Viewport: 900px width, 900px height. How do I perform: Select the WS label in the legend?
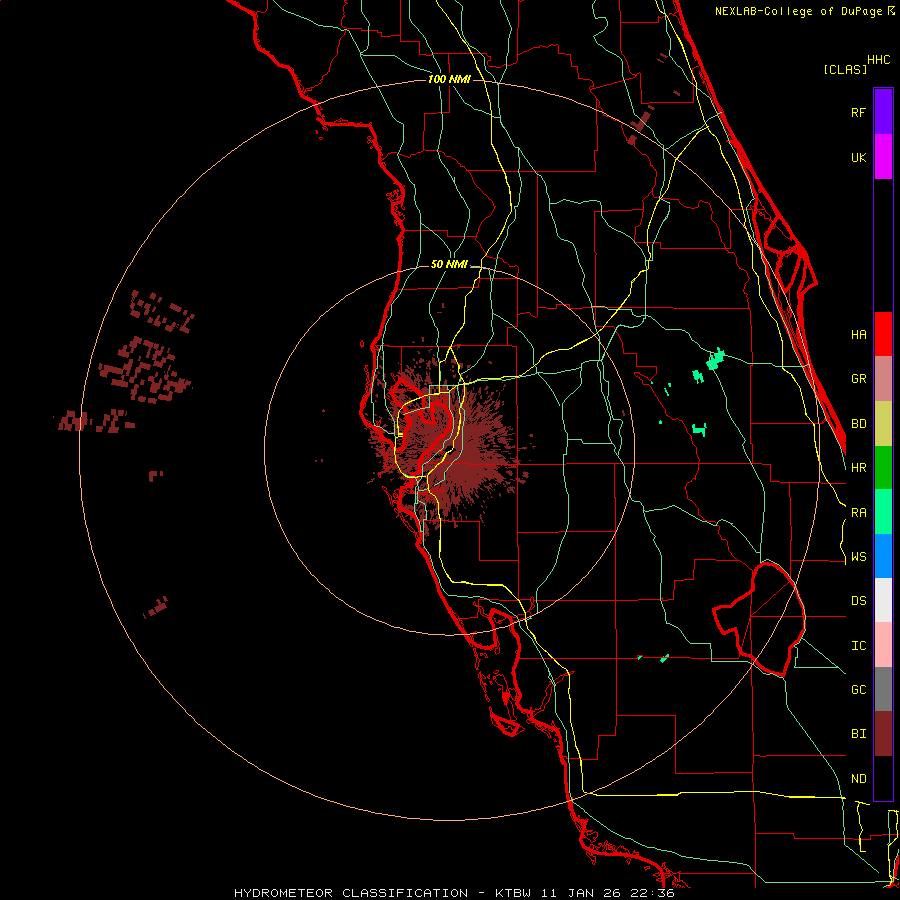(858, 557)
